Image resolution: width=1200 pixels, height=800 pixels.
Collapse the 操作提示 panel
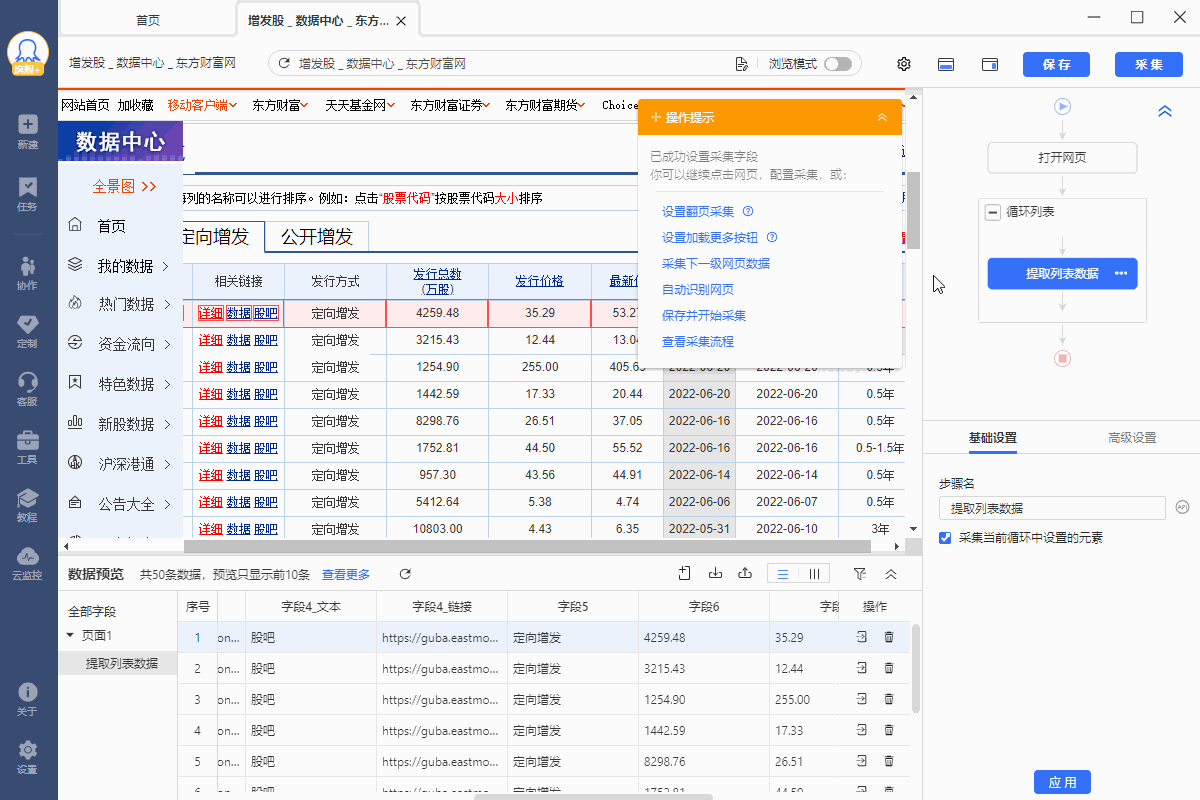point(882,117)
